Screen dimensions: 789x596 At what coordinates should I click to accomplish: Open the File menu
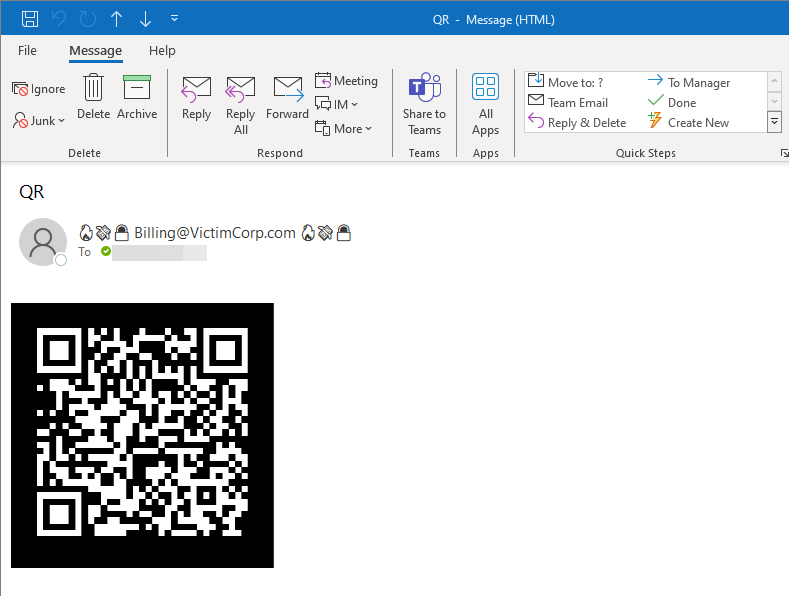coord(27,50)
